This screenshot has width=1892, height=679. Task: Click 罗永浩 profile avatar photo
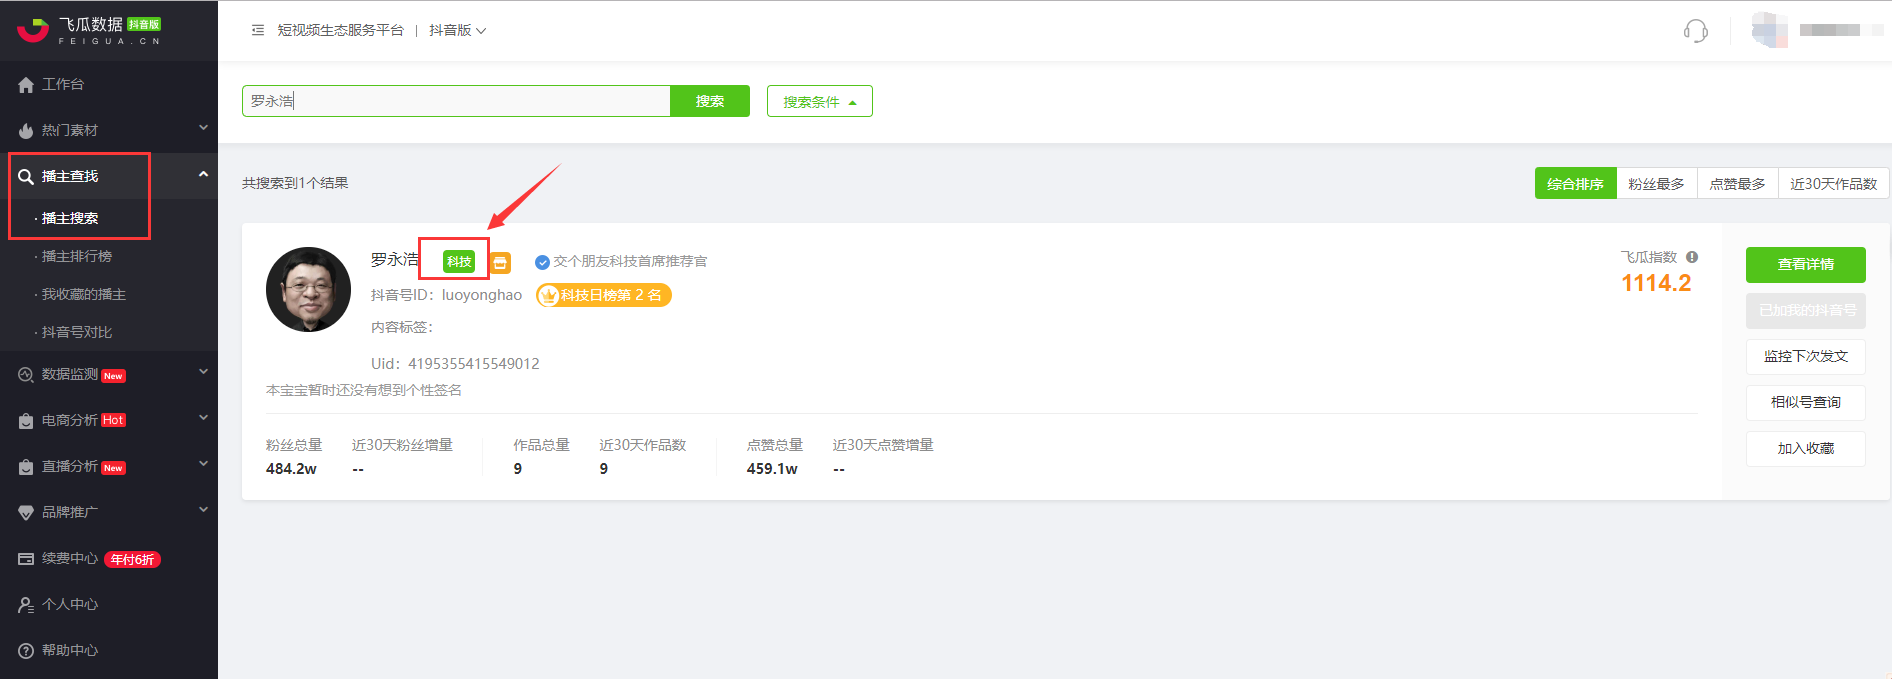click(308, 290)
